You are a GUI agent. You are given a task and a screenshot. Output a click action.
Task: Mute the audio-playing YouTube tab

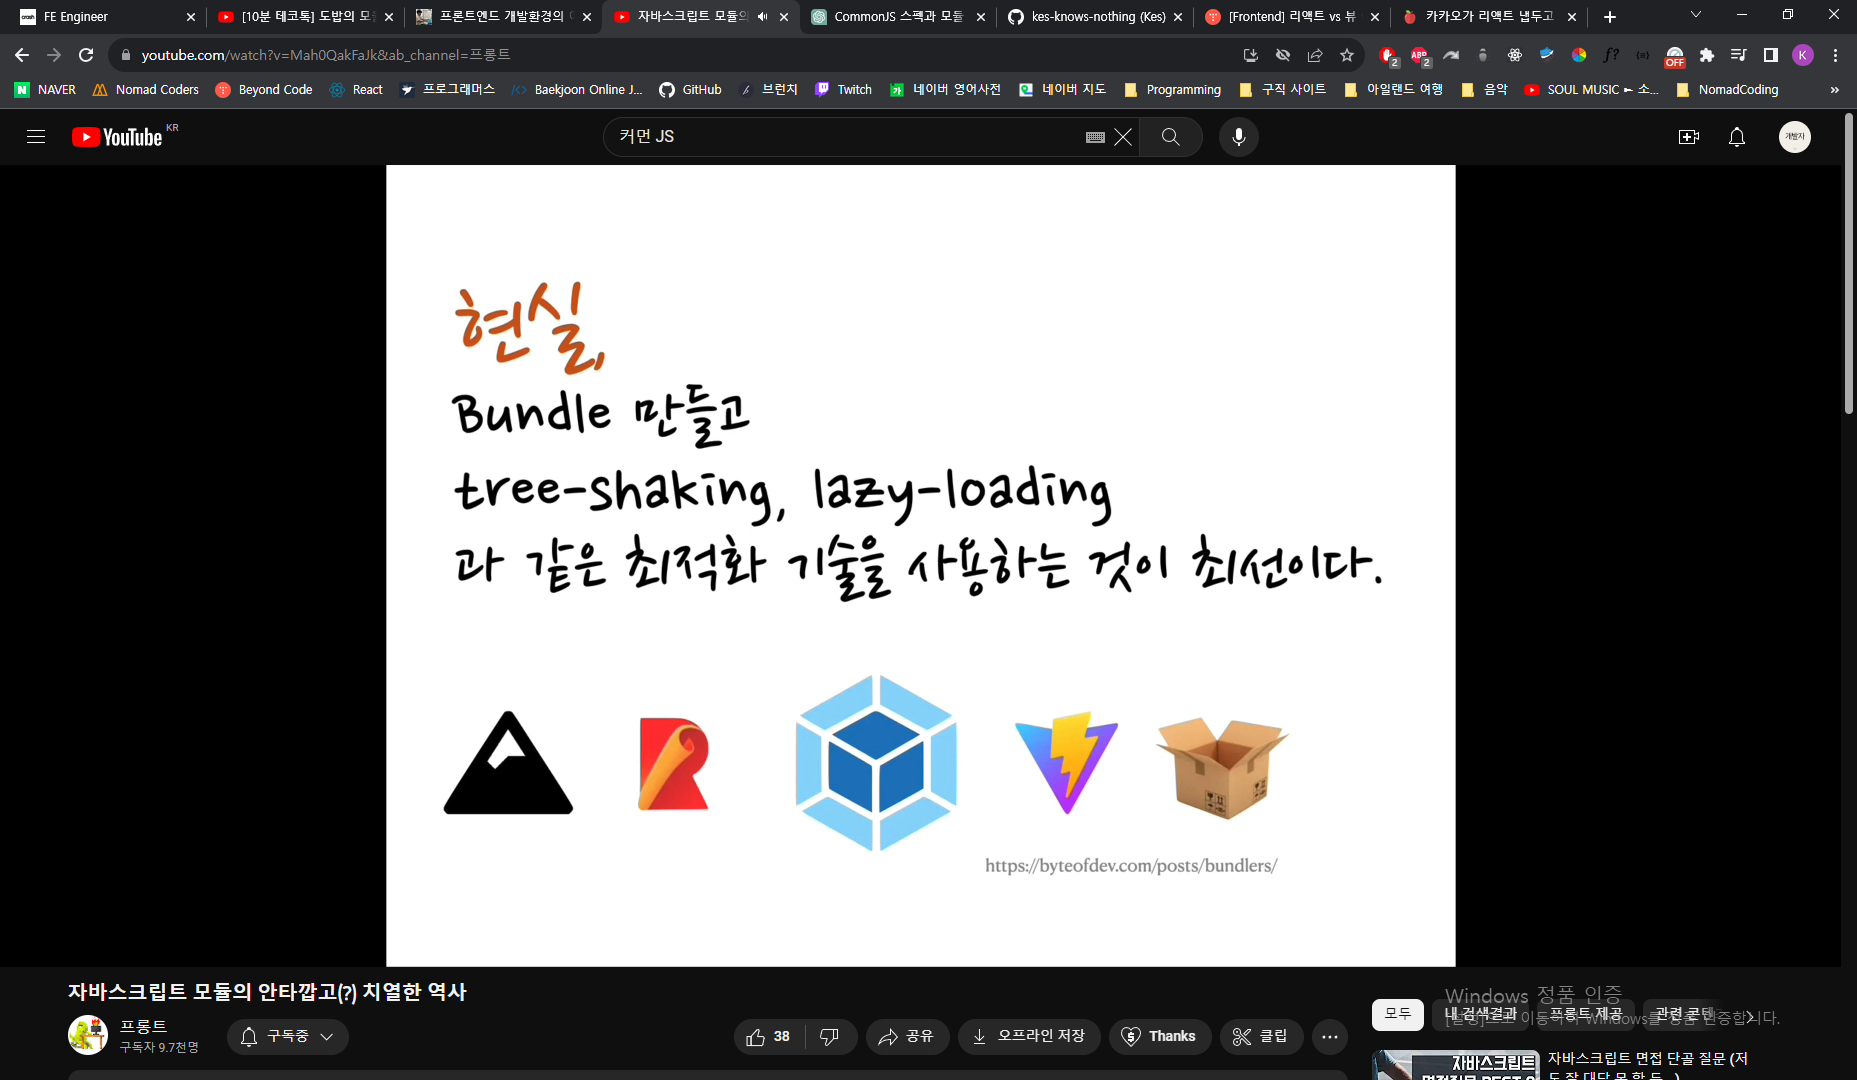tap(762, 17)
